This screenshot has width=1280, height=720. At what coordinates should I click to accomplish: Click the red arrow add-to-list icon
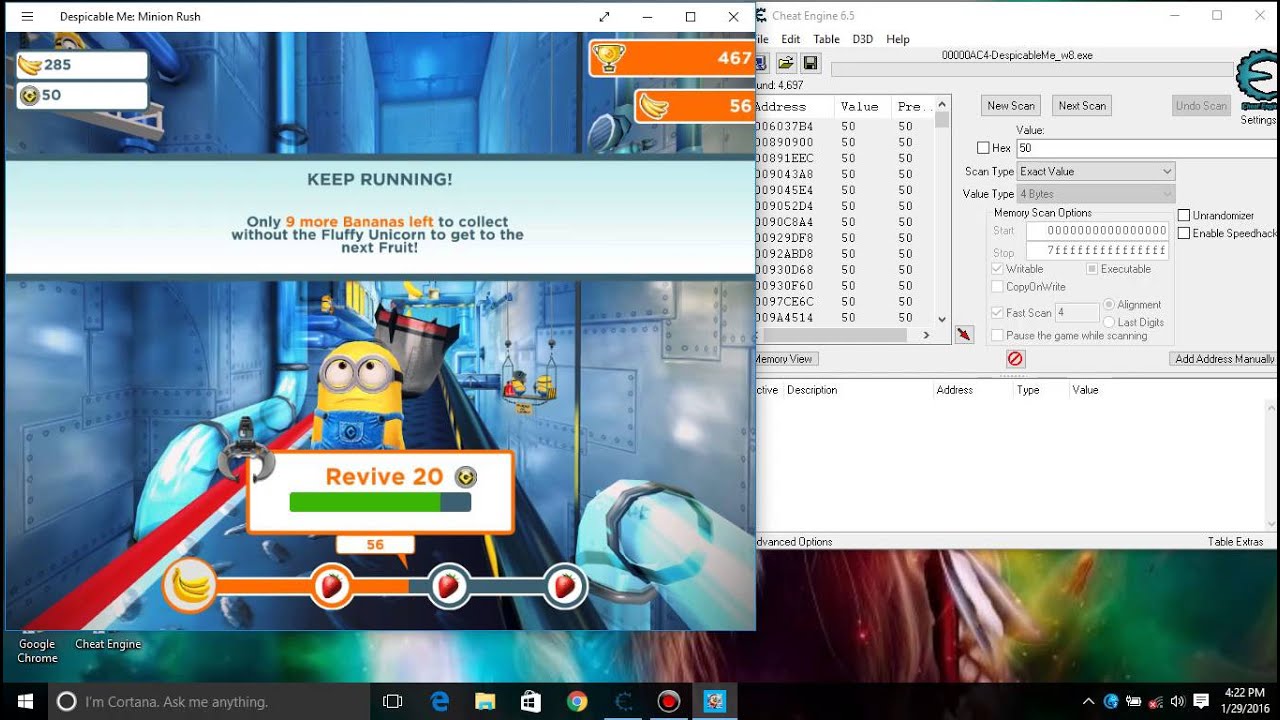pos(964,334)
